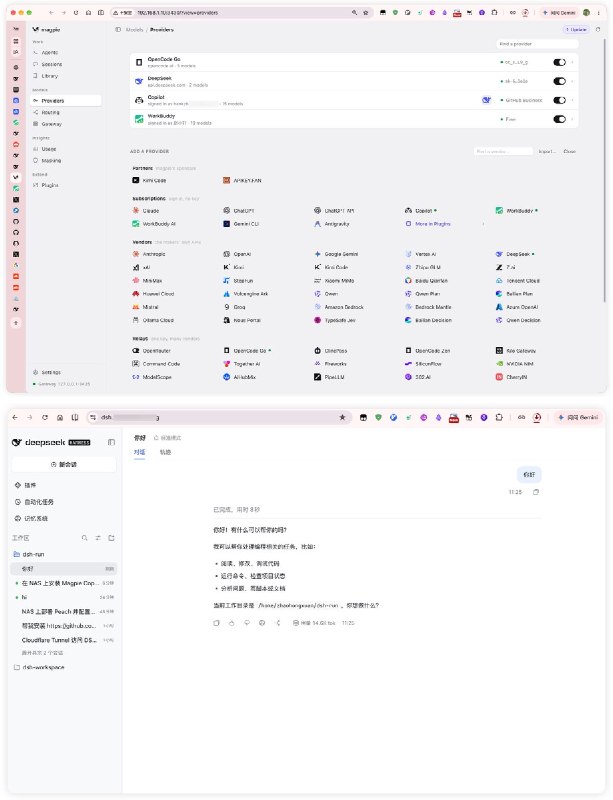Viewport: 613px width, 800px height.
Task: Open Sessions in magpie sidebar
Action: pos(51,64)
